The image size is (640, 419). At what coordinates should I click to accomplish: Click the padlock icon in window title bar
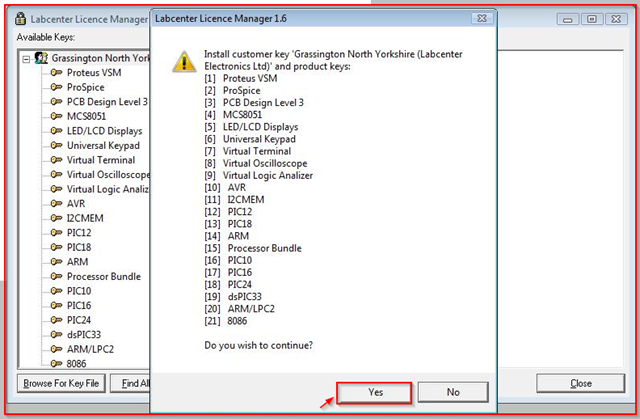pyautogui.click(x=20, y=19)
